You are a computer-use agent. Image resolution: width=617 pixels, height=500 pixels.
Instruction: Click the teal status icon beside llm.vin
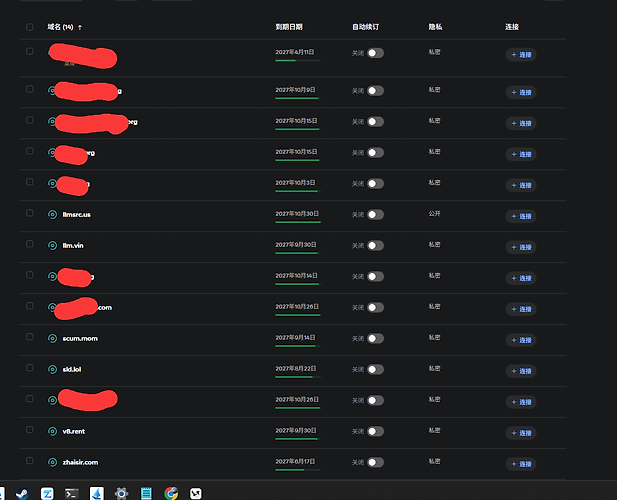52,245
